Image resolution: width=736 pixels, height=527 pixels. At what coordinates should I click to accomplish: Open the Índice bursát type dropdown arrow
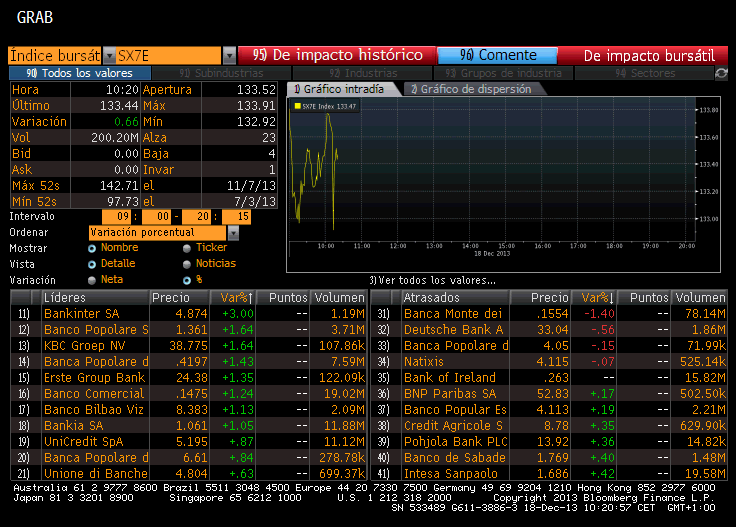pos(109,56)
